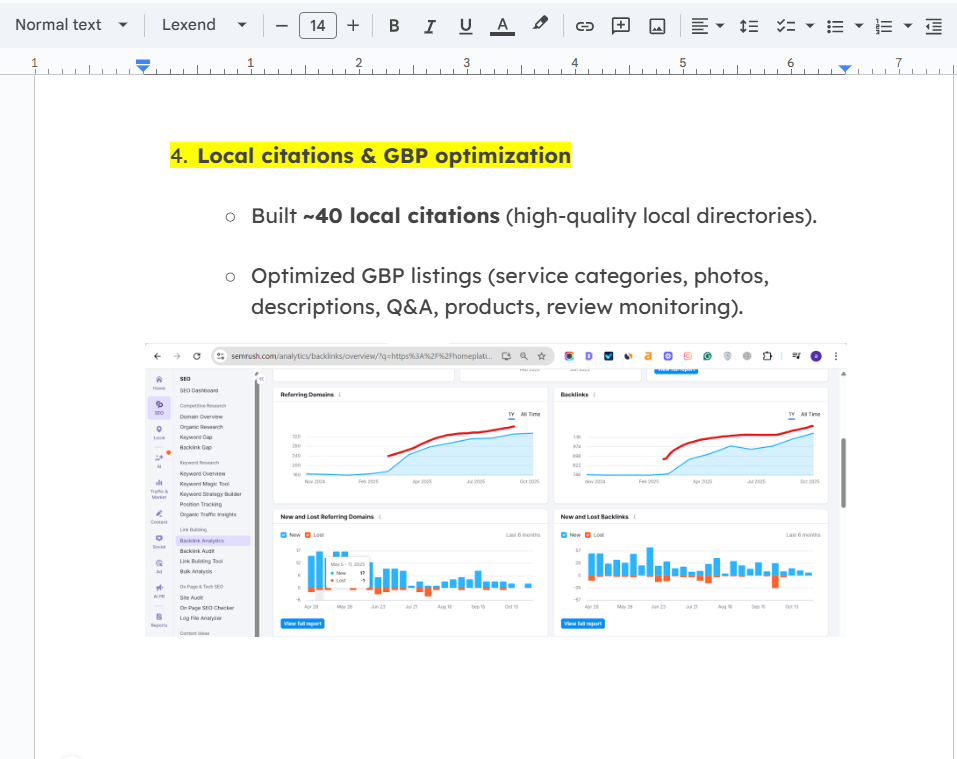
Task: Toggle bold formatting
Action: click(x=393, y=26)
